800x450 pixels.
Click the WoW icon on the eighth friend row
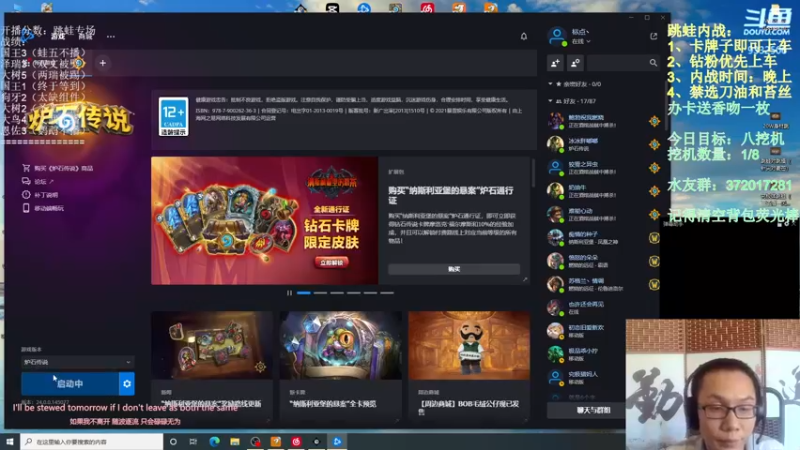(x=654, y=285)
